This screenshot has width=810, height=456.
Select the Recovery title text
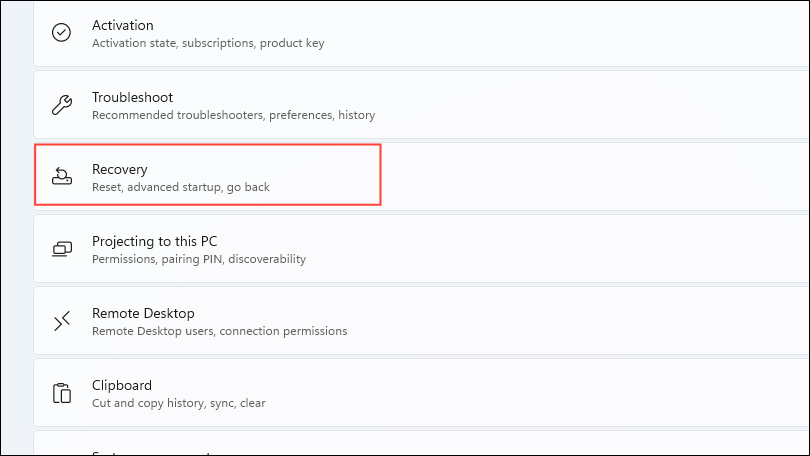[x=119, y=170]
